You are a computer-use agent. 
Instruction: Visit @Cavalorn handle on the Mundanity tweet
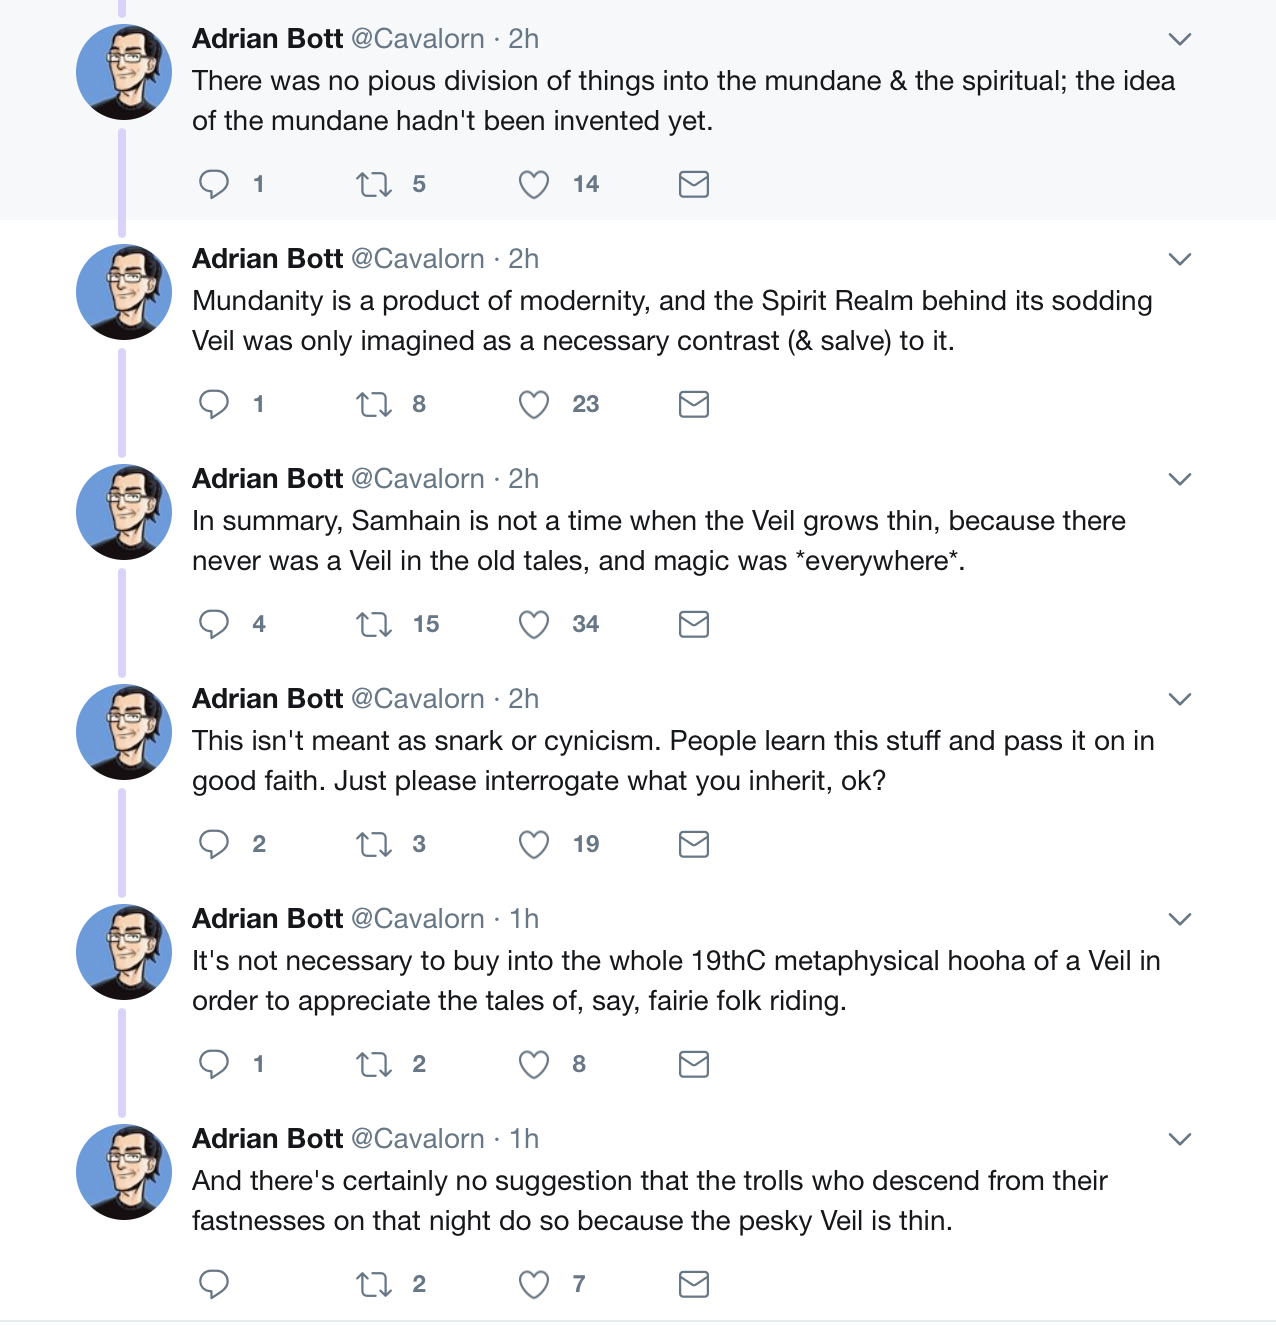418,259
